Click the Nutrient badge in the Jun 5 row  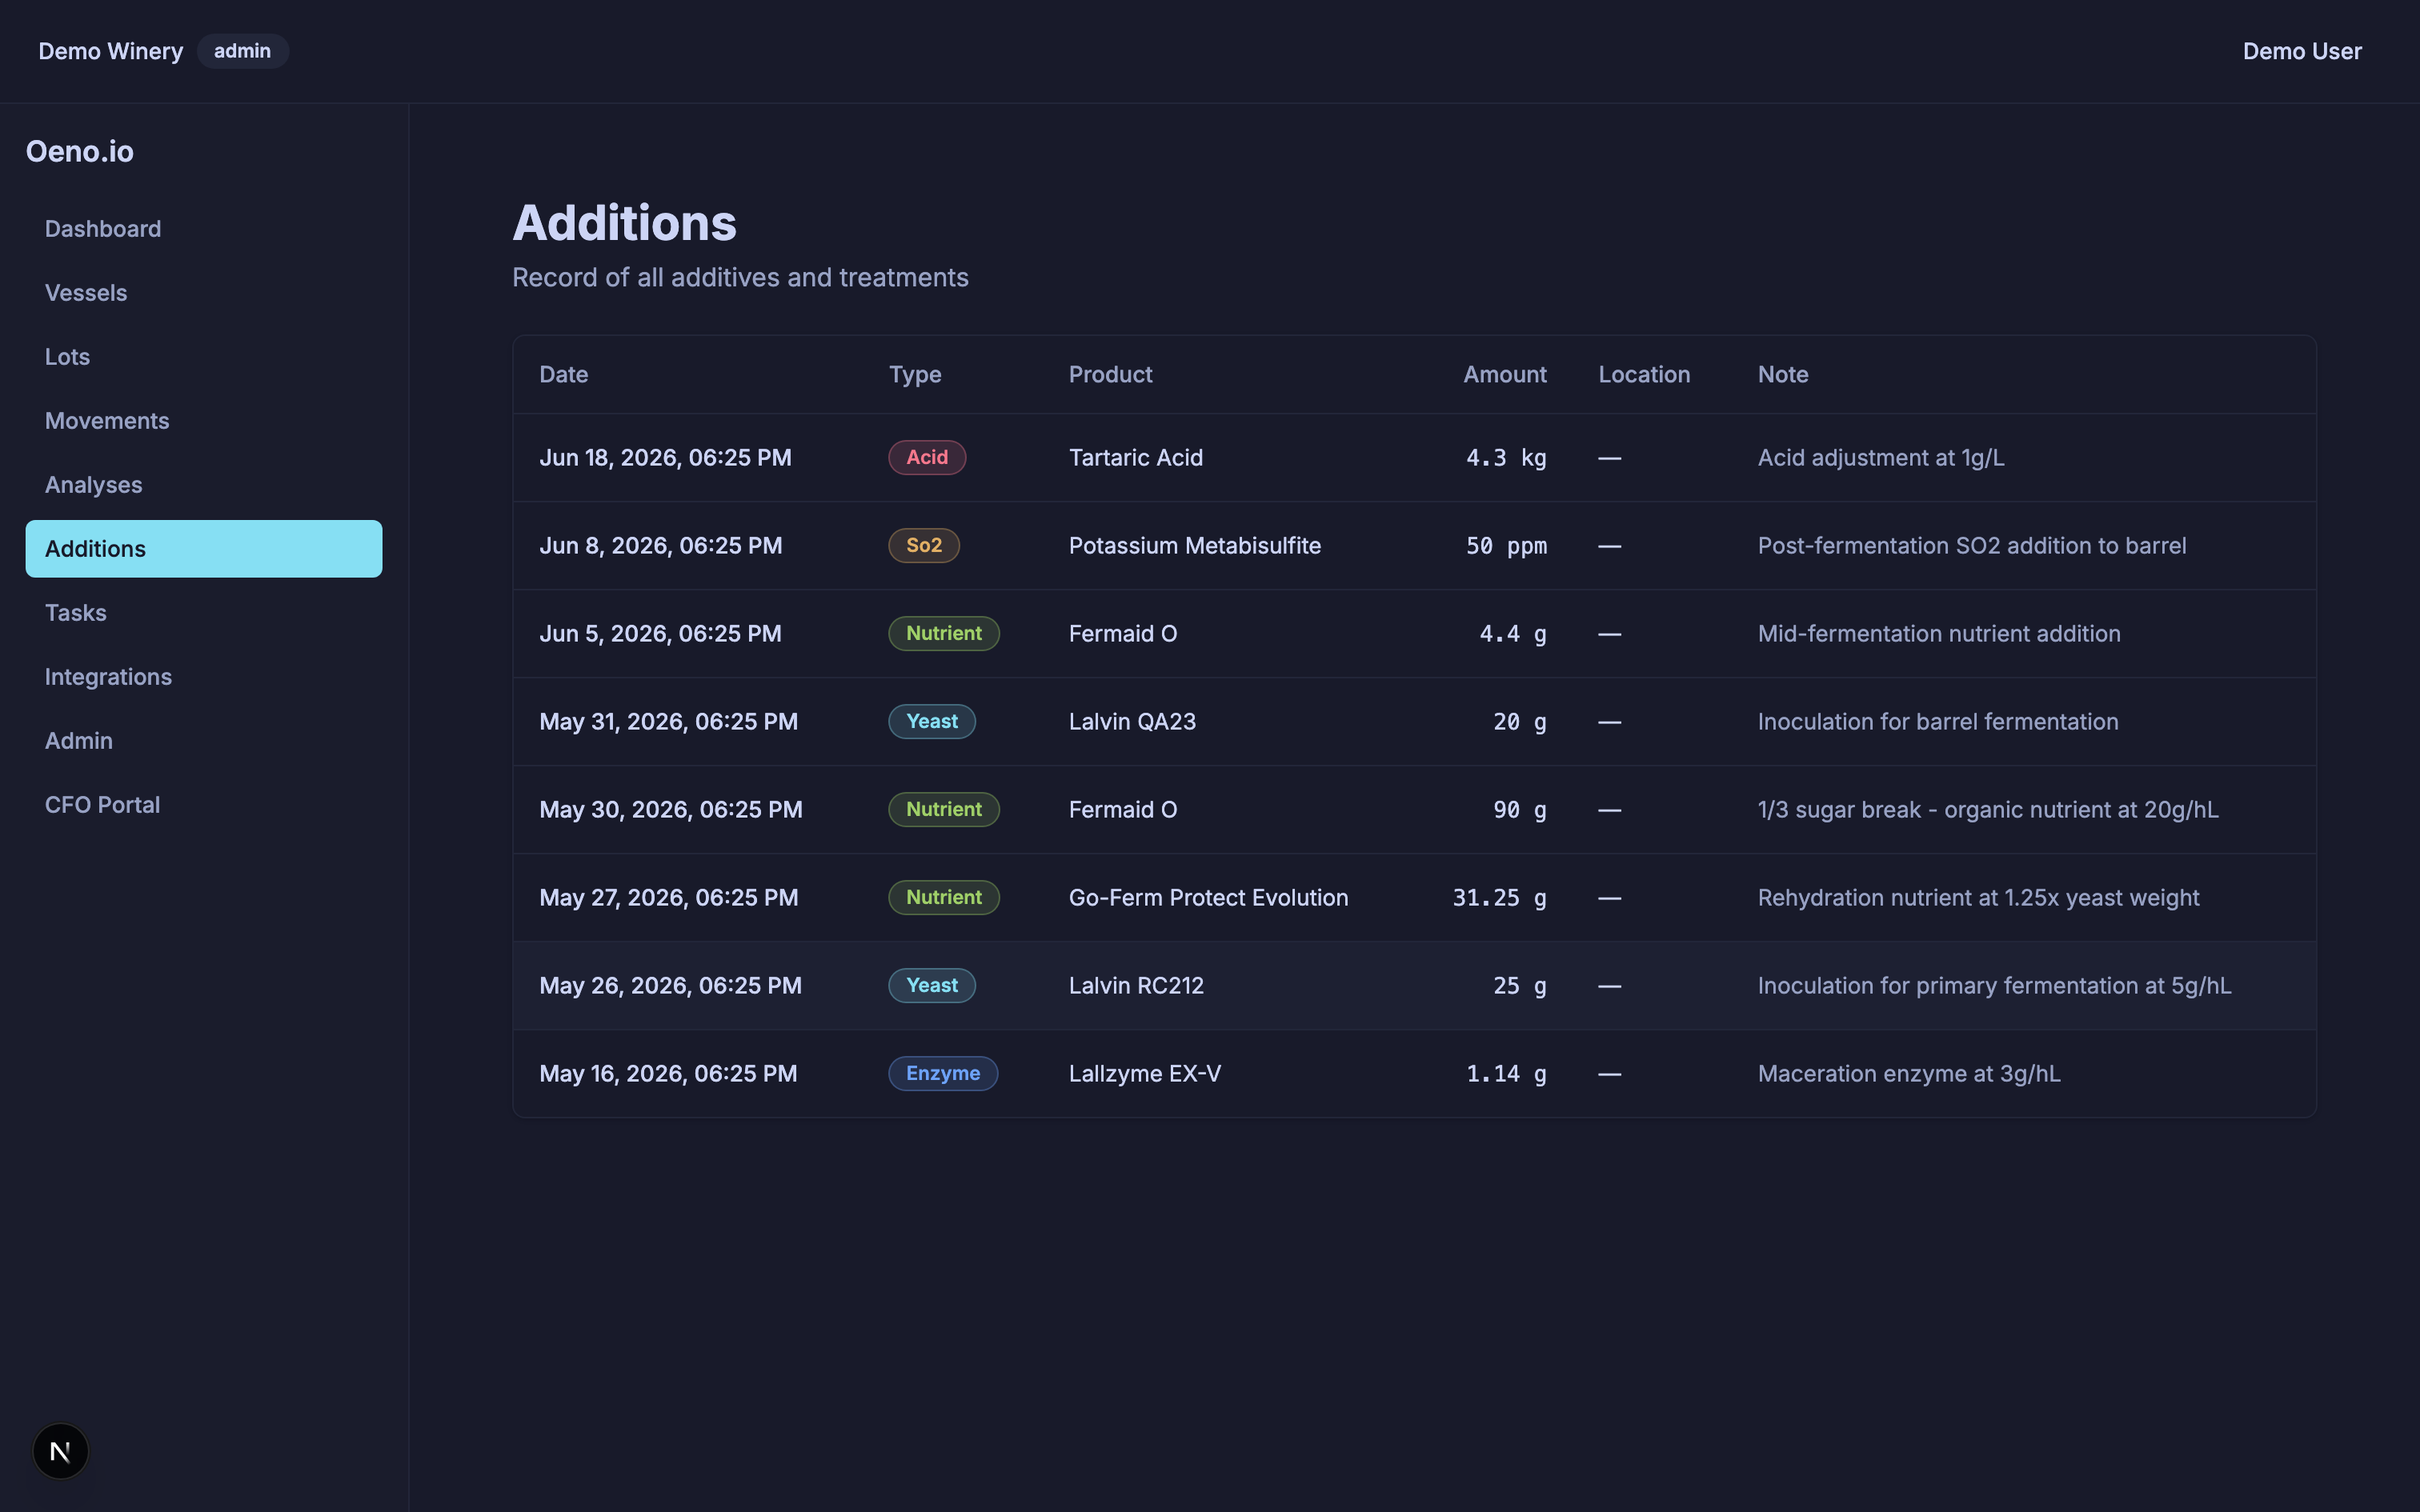(943, 633)
